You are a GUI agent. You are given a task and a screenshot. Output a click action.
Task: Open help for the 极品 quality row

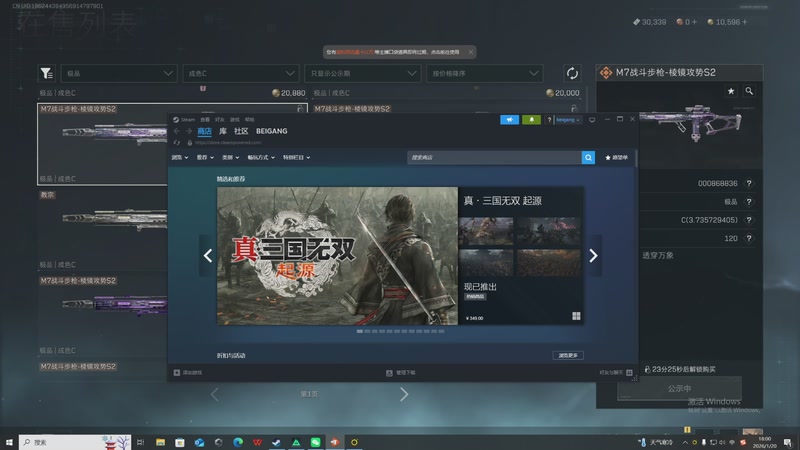(748, 202)
